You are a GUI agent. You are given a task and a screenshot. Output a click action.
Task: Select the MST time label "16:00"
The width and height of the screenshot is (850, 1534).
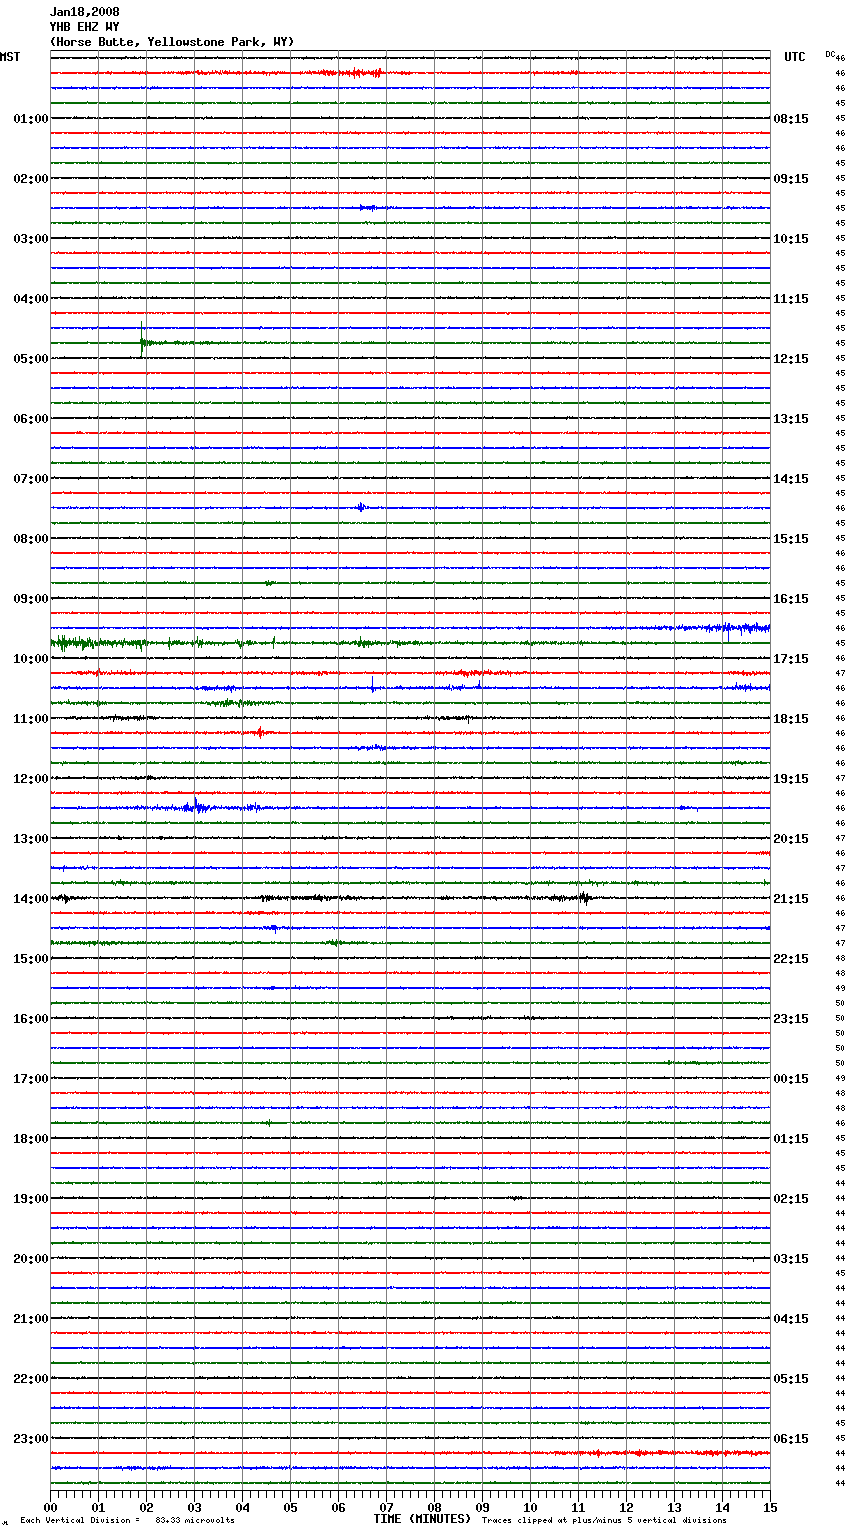pos(31,1019)
